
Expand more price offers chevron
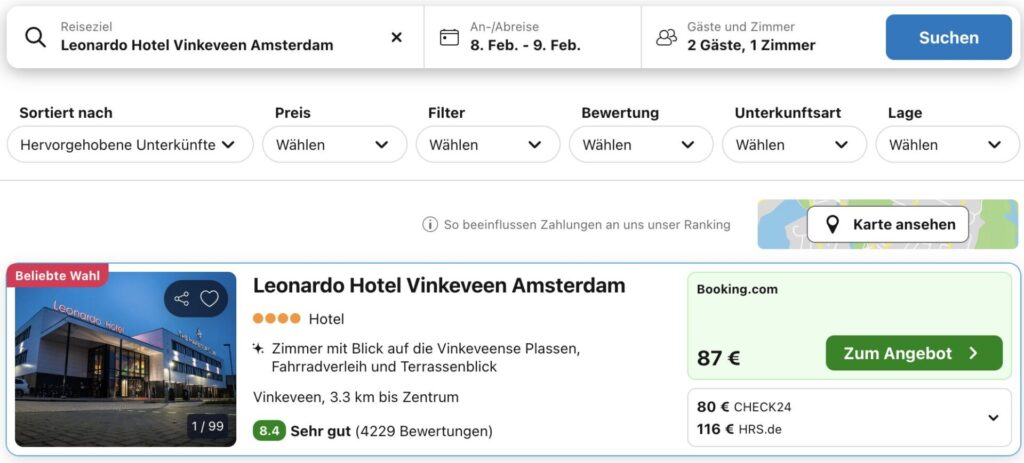click(993, 418)
